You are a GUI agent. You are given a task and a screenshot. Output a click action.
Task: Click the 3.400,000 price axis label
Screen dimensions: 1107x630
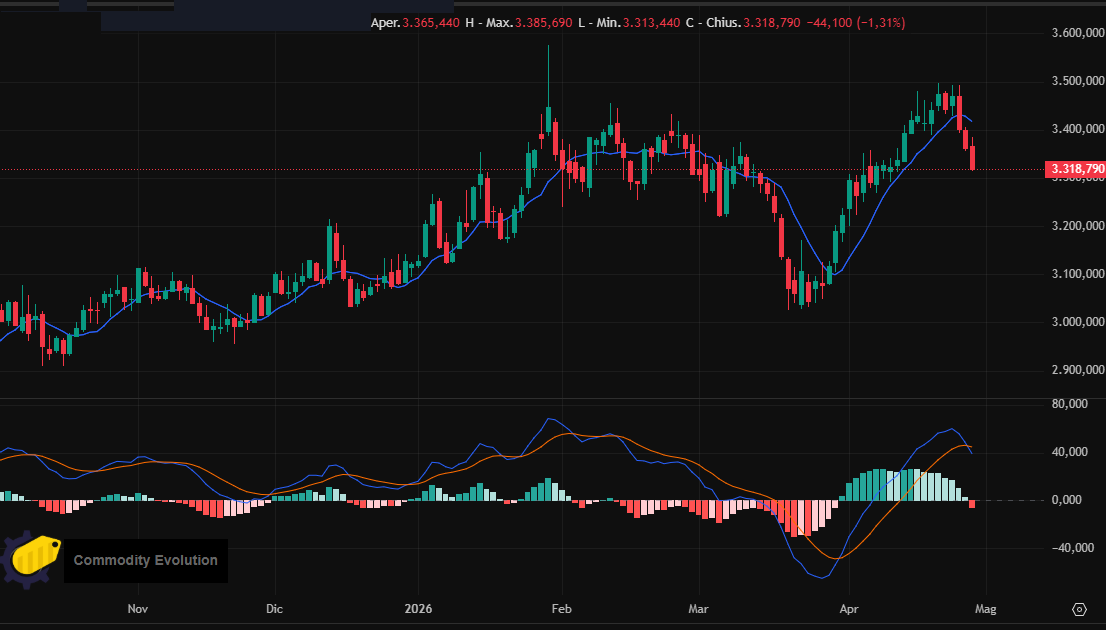1077,129
